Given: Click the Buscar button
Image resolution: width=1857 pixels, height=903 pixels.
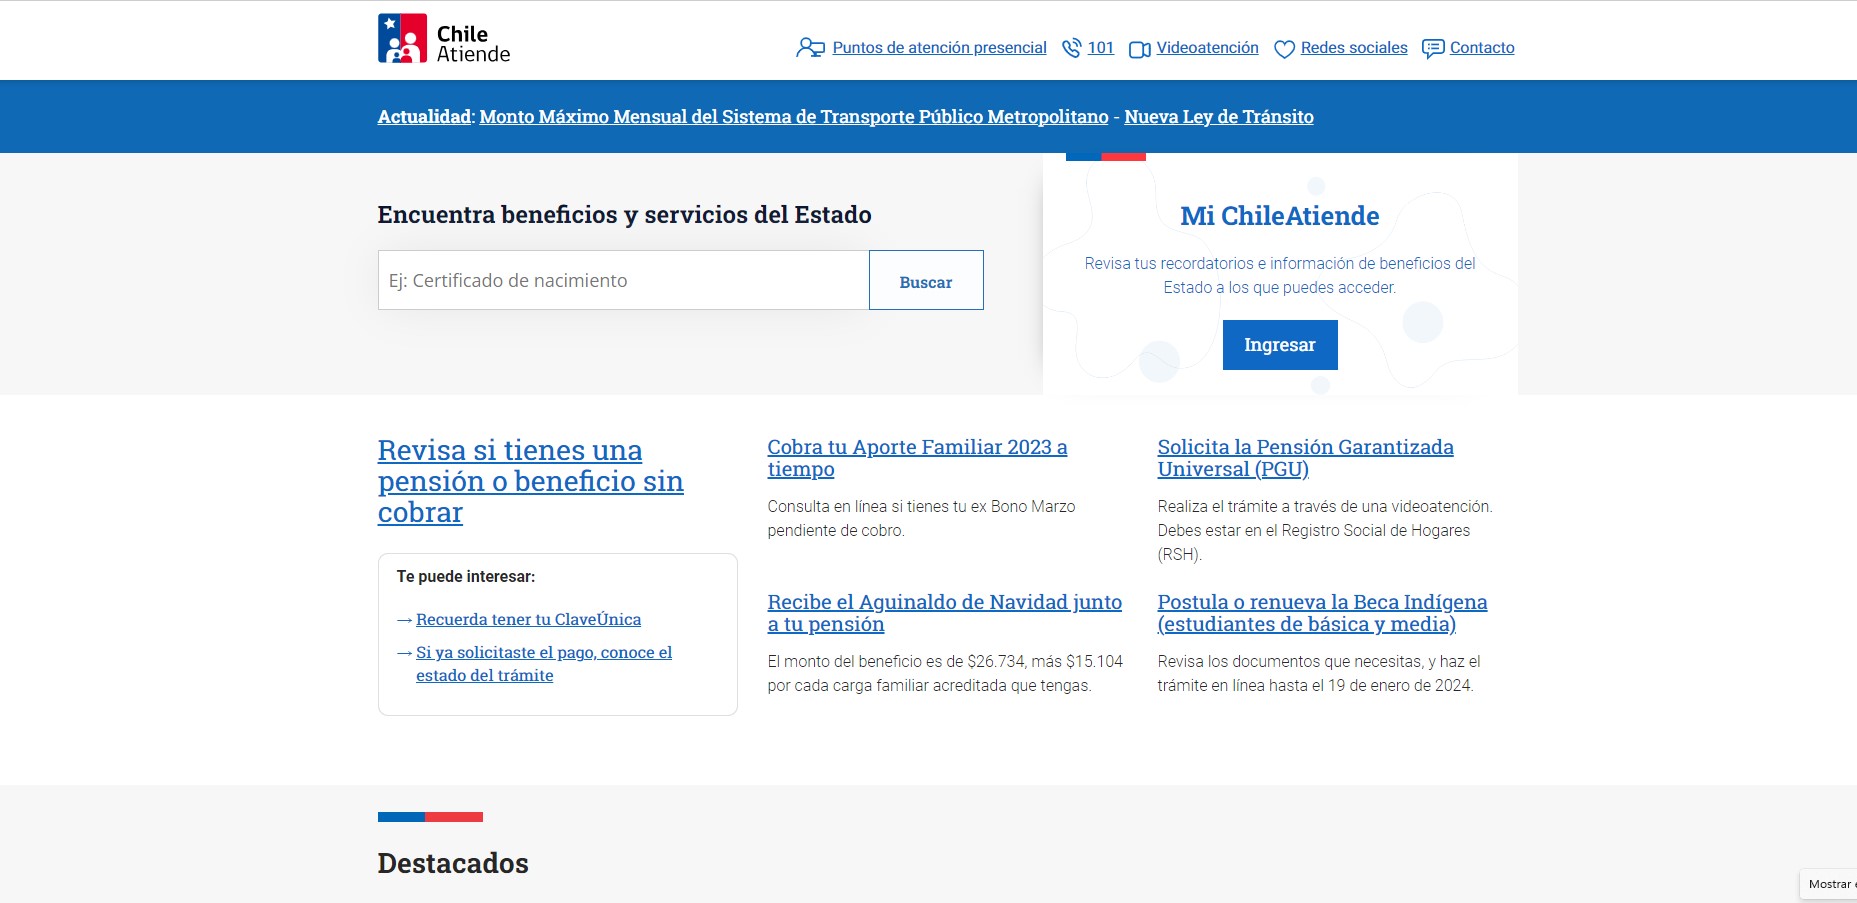Looking at the screenshot, I should (x=926, y=280).
